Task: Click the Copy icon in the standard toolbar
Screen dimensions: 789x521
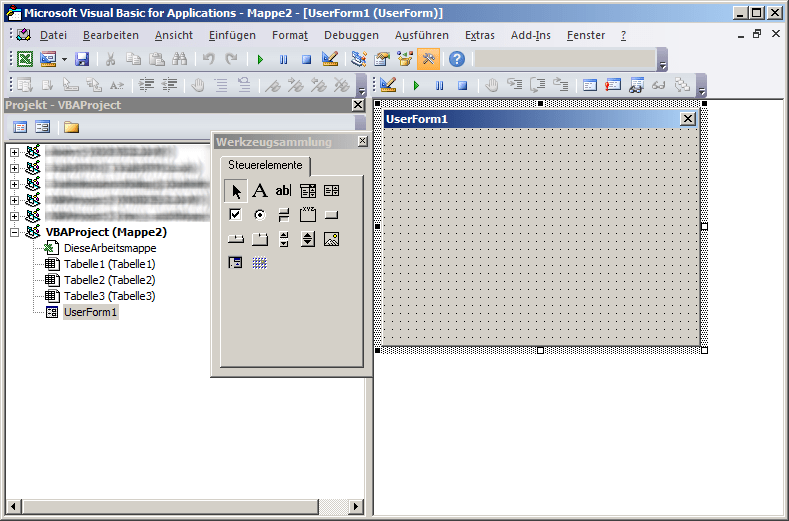Action: [133, 59]
